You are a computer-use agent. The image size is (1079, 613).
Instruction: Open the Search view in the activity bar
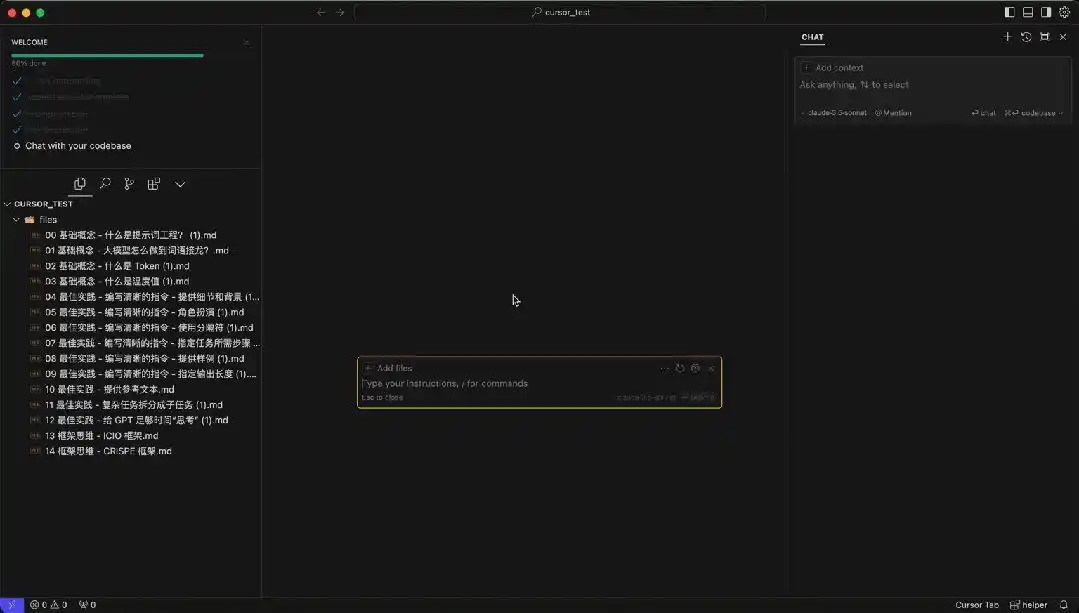[107, 184]
